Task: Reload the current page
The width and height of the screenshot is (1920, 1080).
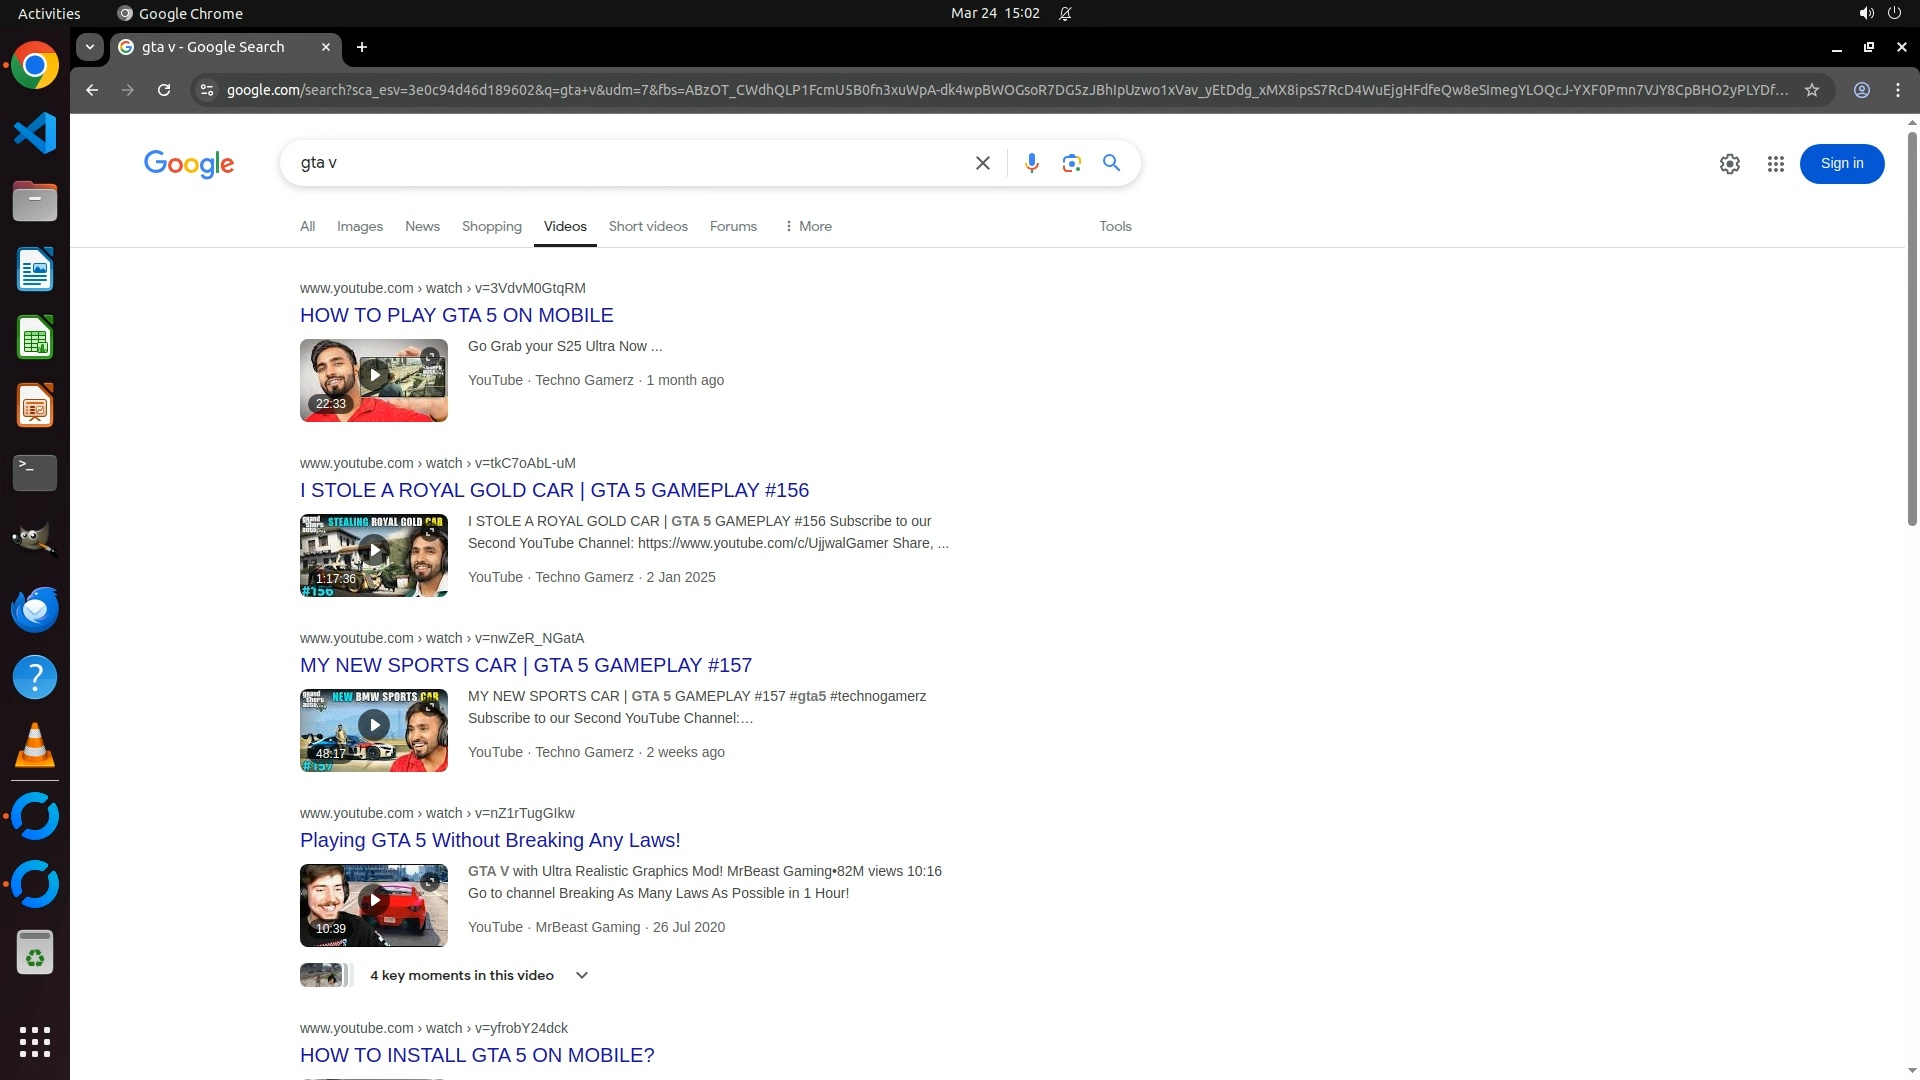Action: (164, 90)
